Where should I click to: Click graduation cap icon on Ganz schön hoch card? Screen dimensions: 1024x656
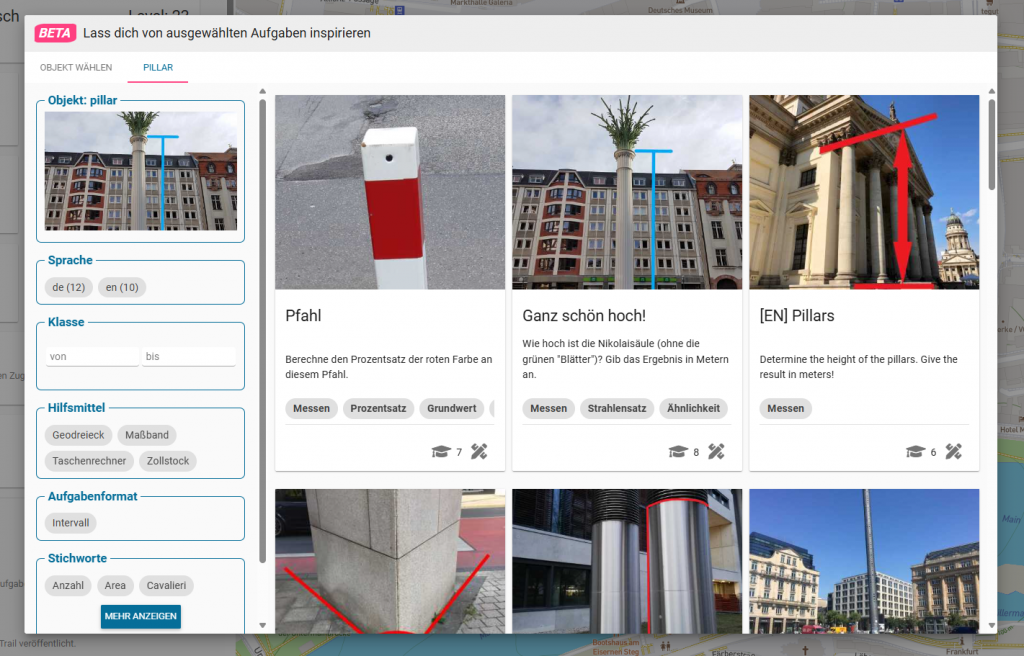[x=677, y=452]
